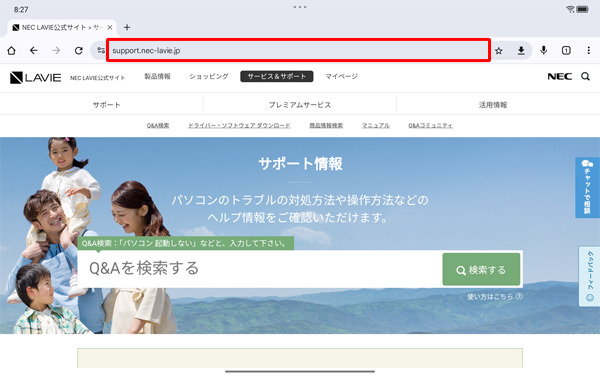Open the マニュアル link
Viewport: 600px width, 375px height.
click(x=375, y=126)
